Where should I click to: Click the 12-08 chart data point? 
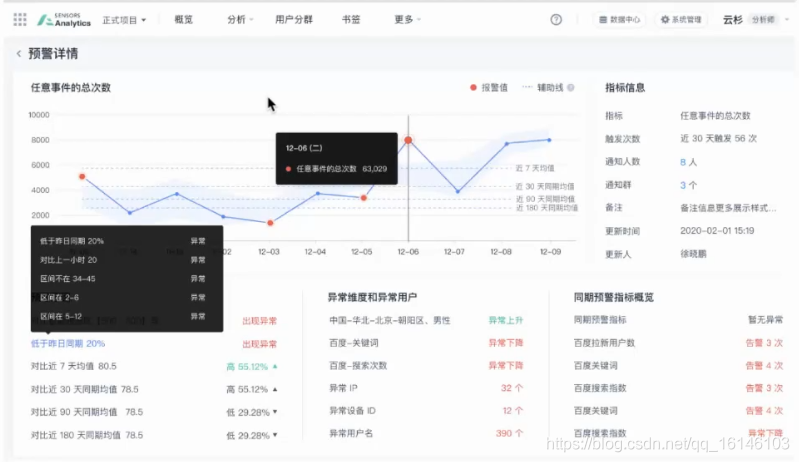[x=507, y=144]
